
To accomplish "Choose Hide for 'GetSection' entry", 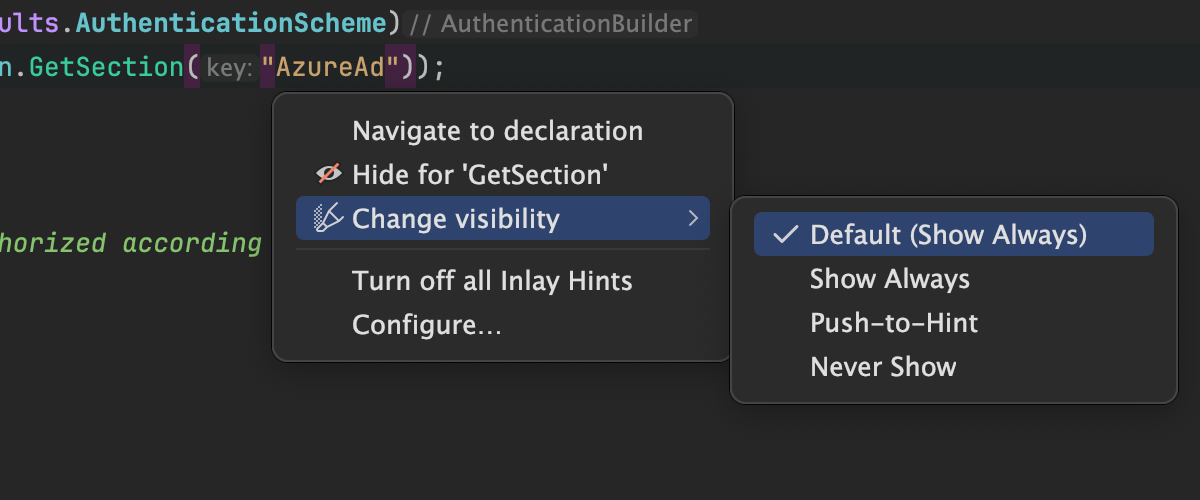I will [x=480, y=174].
